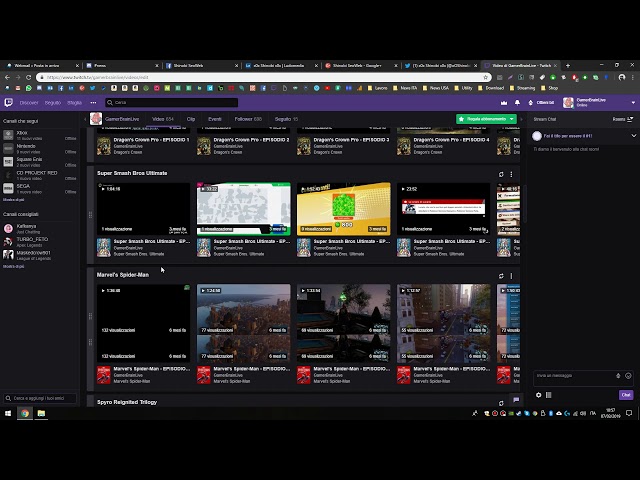Image resolution: width=640 pixels, height=480 pixels.
Task: Collapse the chat panel with the right chevron
Action: point(521,119)
